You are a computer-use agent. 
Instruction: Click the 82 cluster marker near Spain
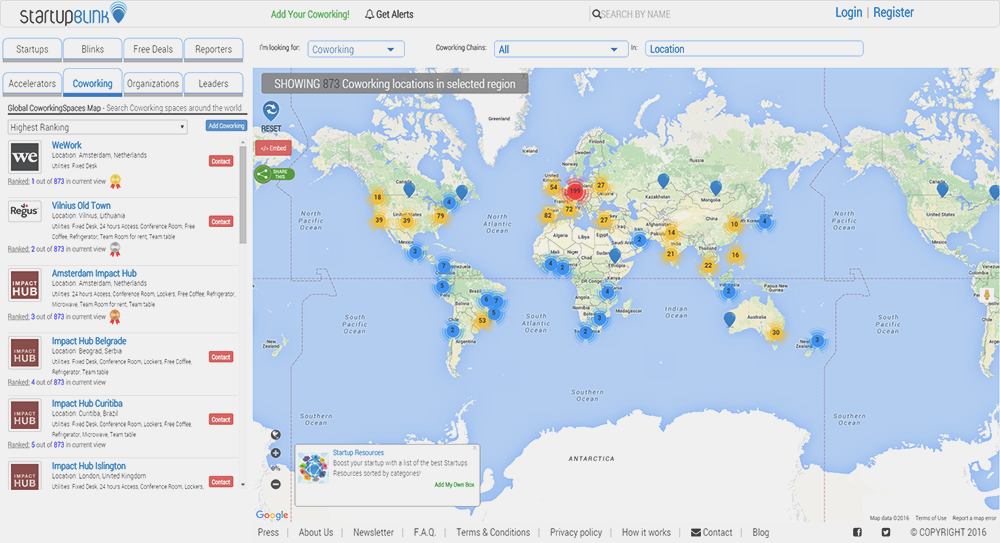[x=547, y=216]
